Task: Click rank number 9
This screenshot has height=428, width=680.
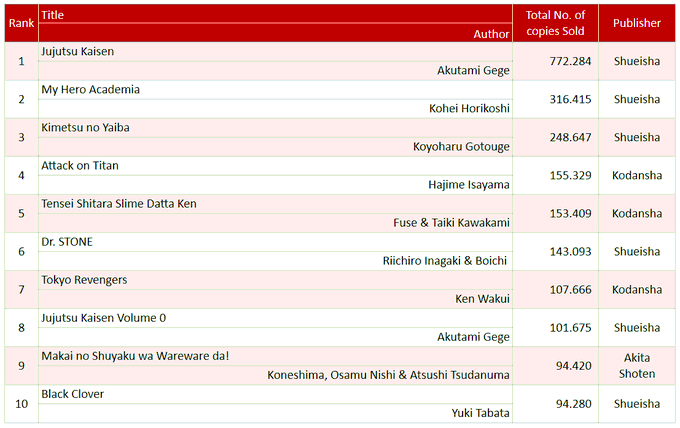Action: coord(21,366)
